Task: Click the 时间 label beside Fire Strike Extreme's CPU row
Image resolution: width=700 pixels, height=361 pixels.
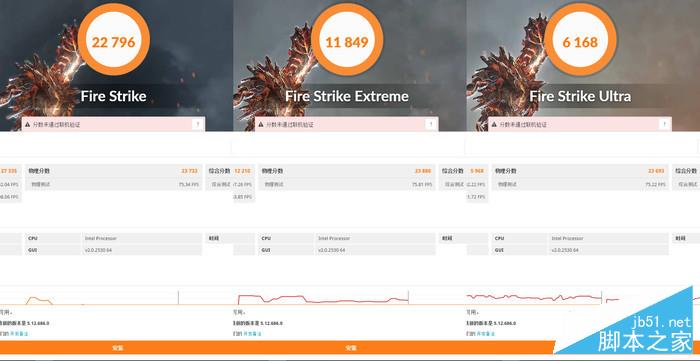Action: point(447,238)
